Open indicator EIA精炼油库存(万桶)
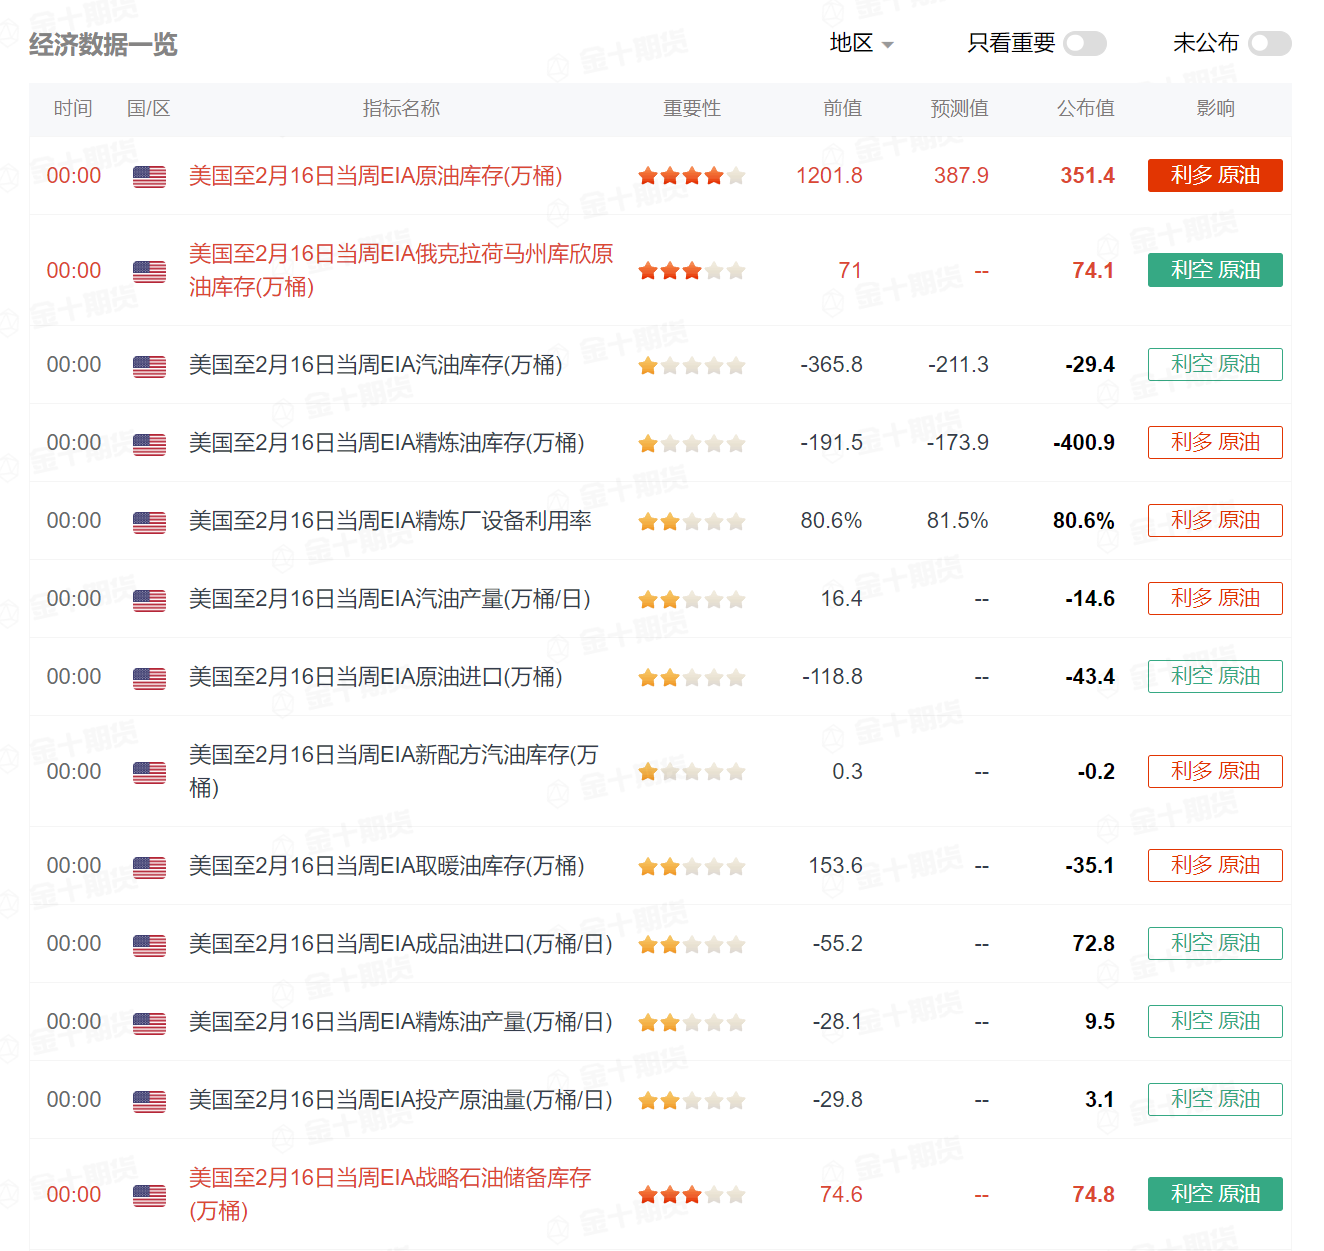The image size is (1324, 1251). 387,443
